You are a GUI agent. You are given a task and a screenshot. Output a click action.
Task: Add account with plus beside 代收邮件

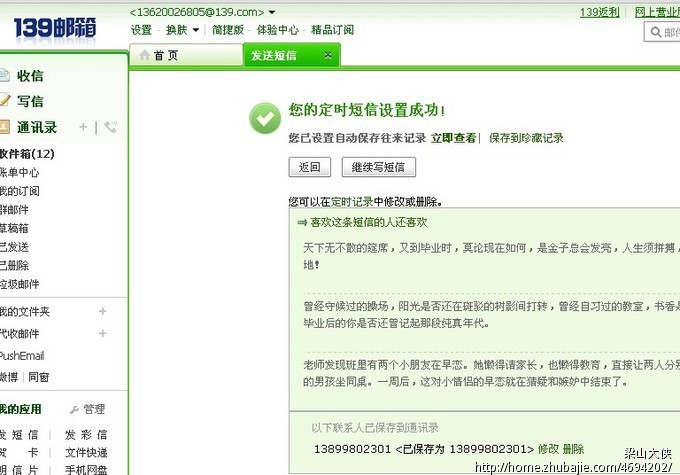pyautogui.click(x=102, y=333)
